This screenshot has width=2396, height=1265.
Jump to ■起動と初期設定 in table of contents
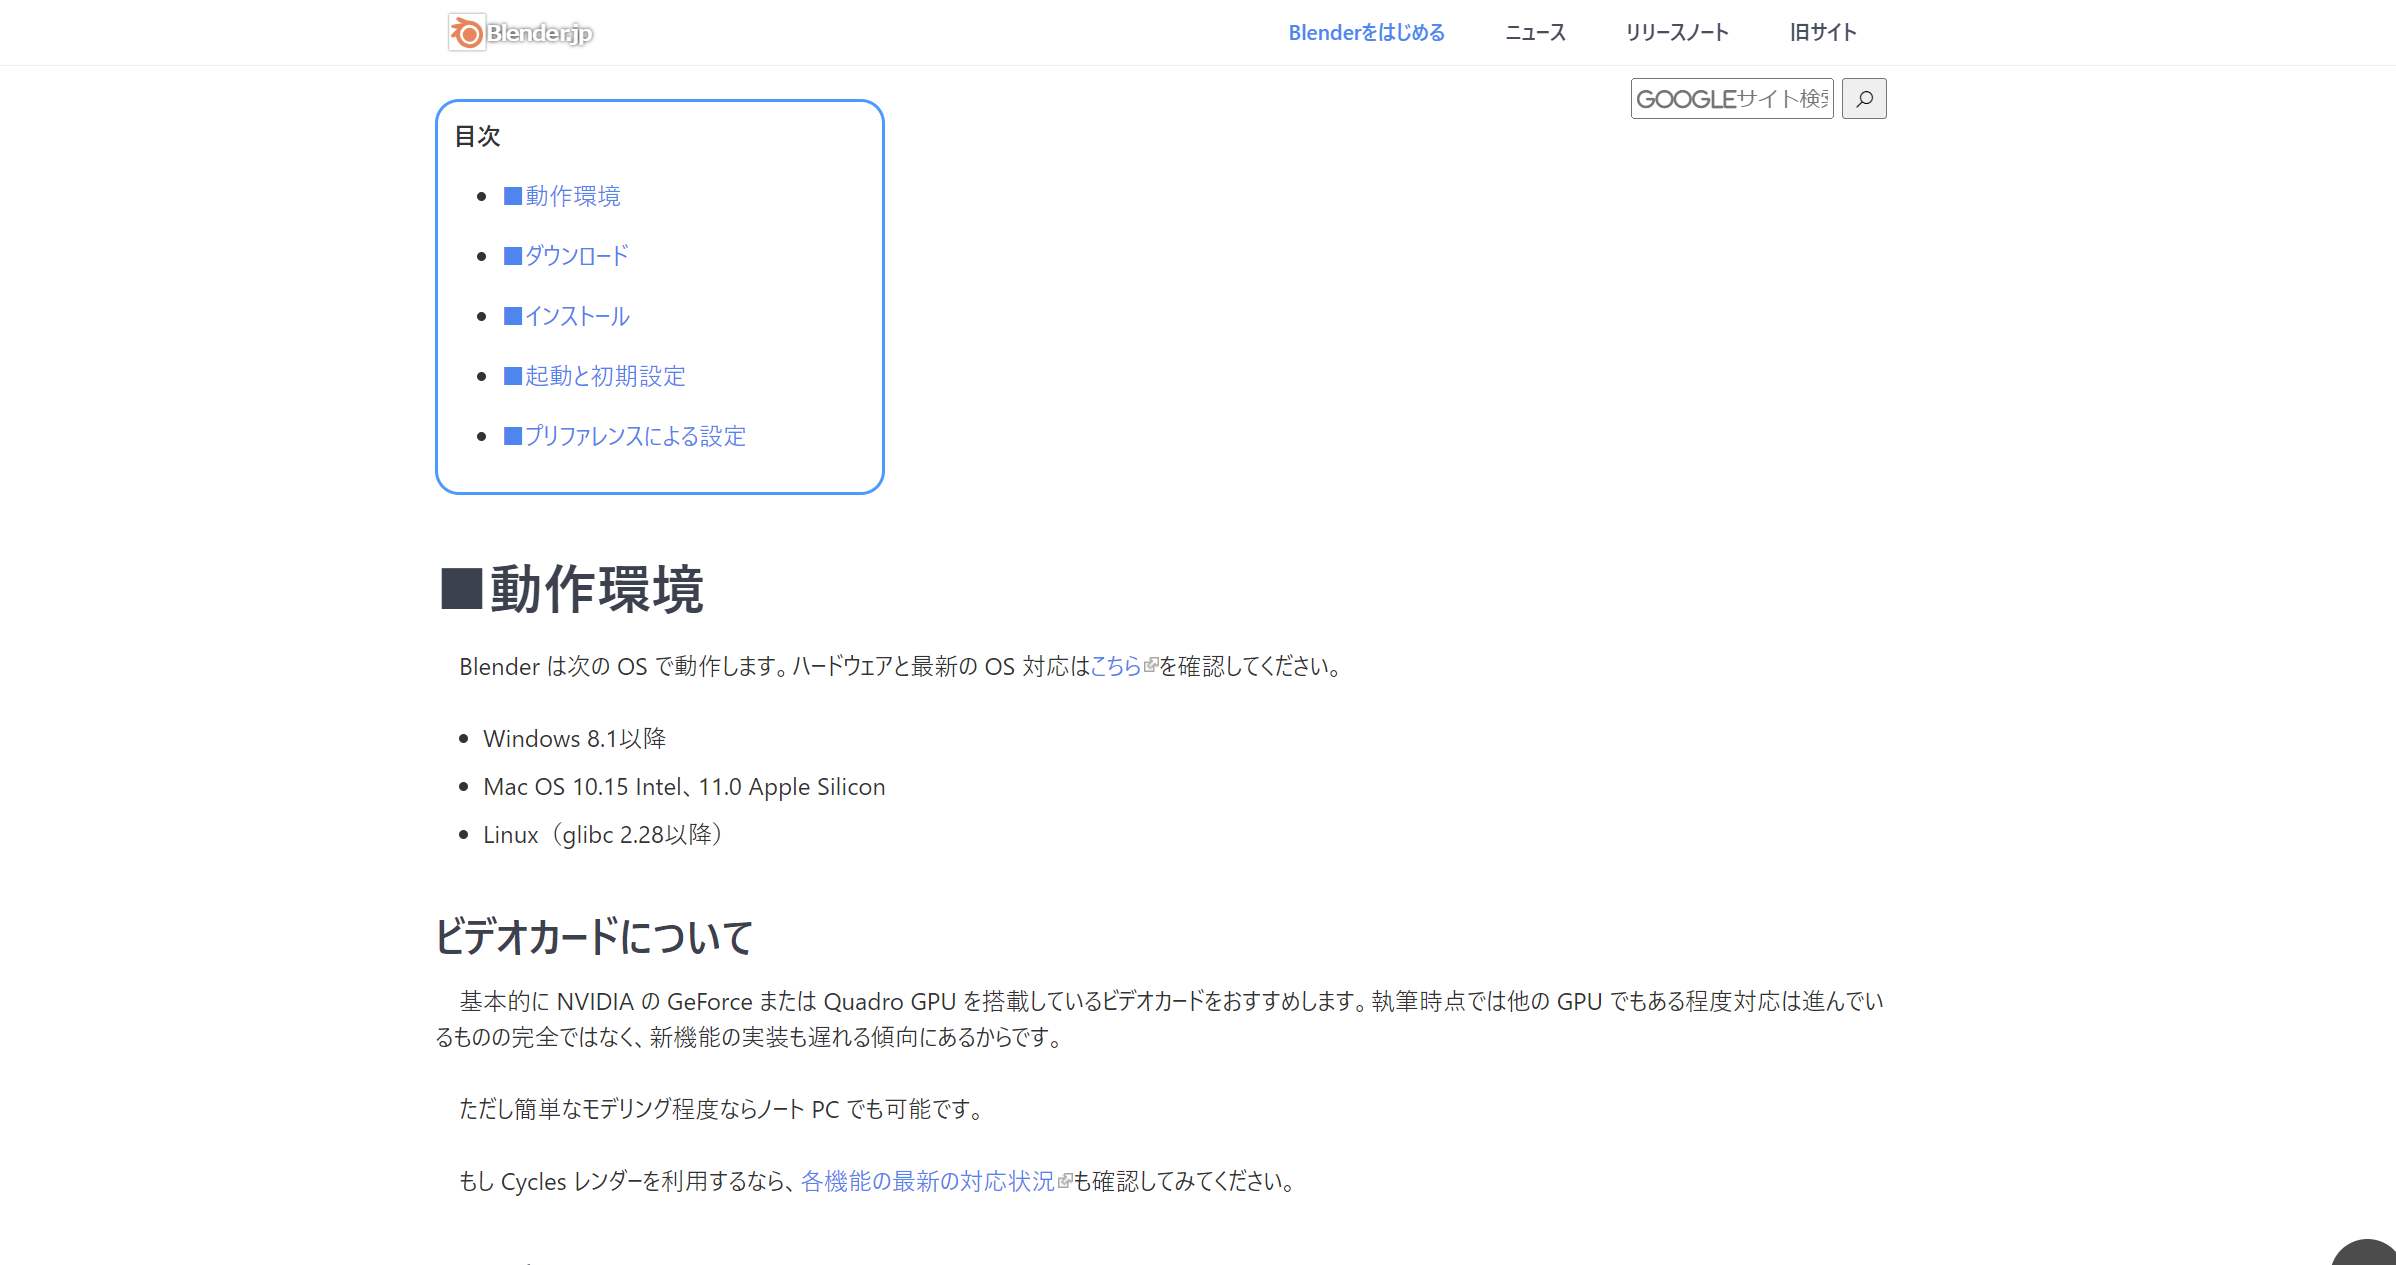click(595, 376)
